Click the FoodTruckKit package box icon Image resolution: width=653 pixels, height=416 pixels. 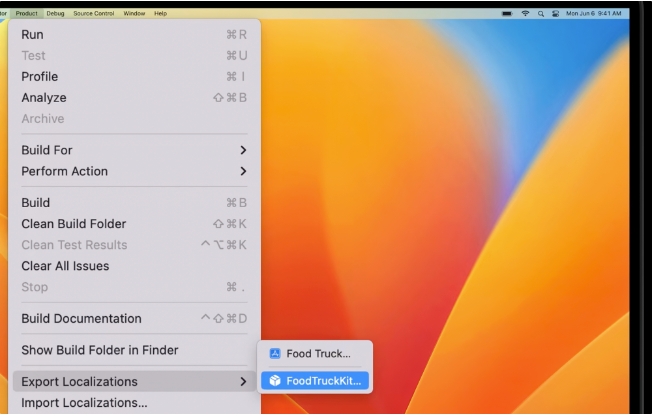(275, 381)
